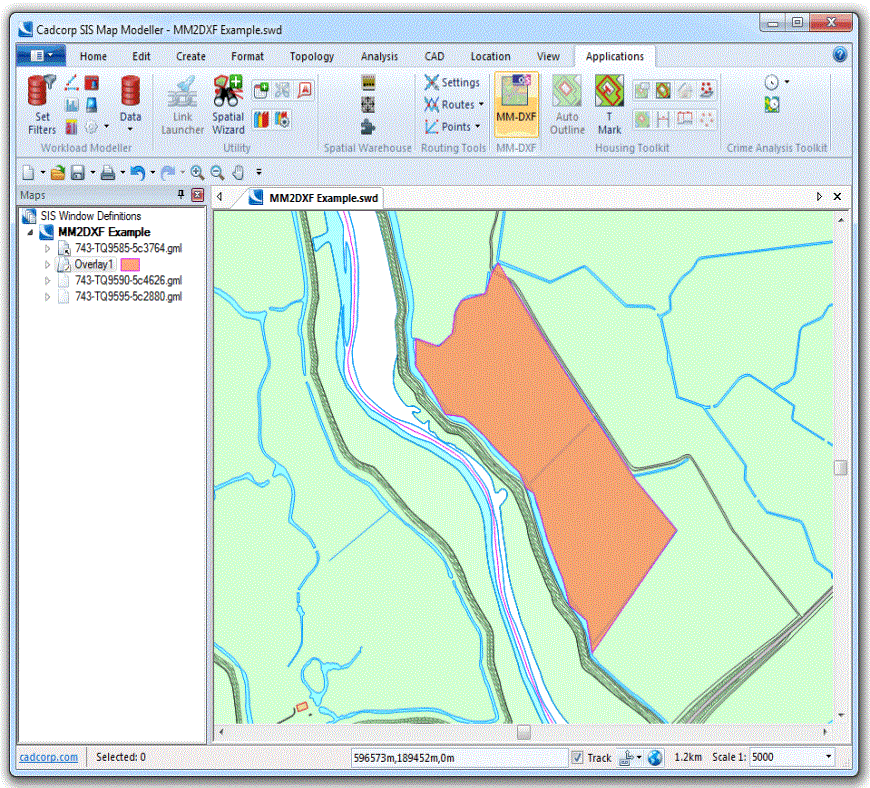Click the chart icon in Workload Modeller
The height and width of the screenshot is (788, 870).
(x=72, y=105)
